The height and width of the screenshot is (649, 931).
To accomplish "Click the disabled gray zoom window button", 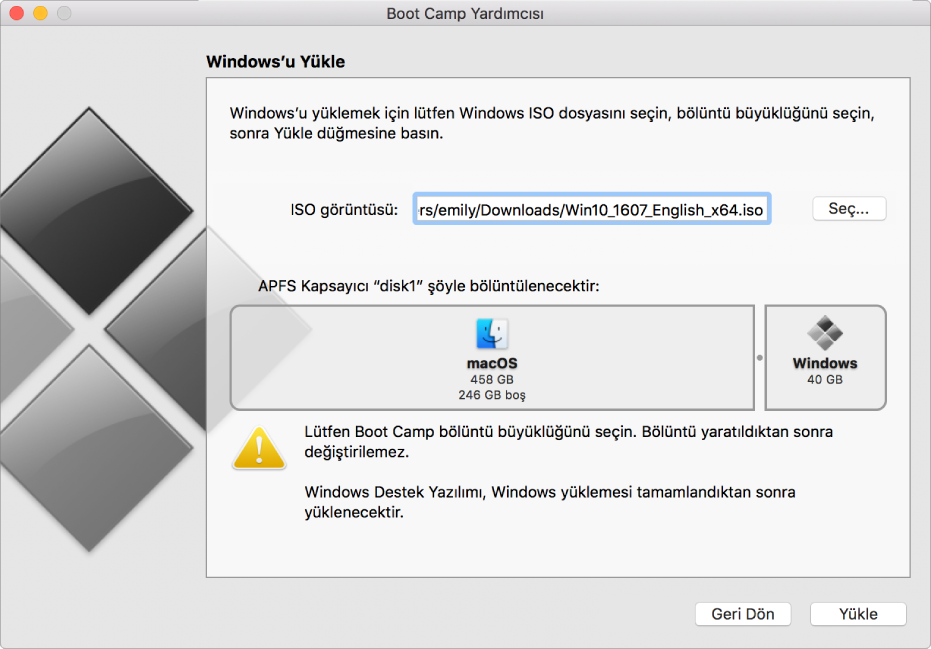I will 64,13.
